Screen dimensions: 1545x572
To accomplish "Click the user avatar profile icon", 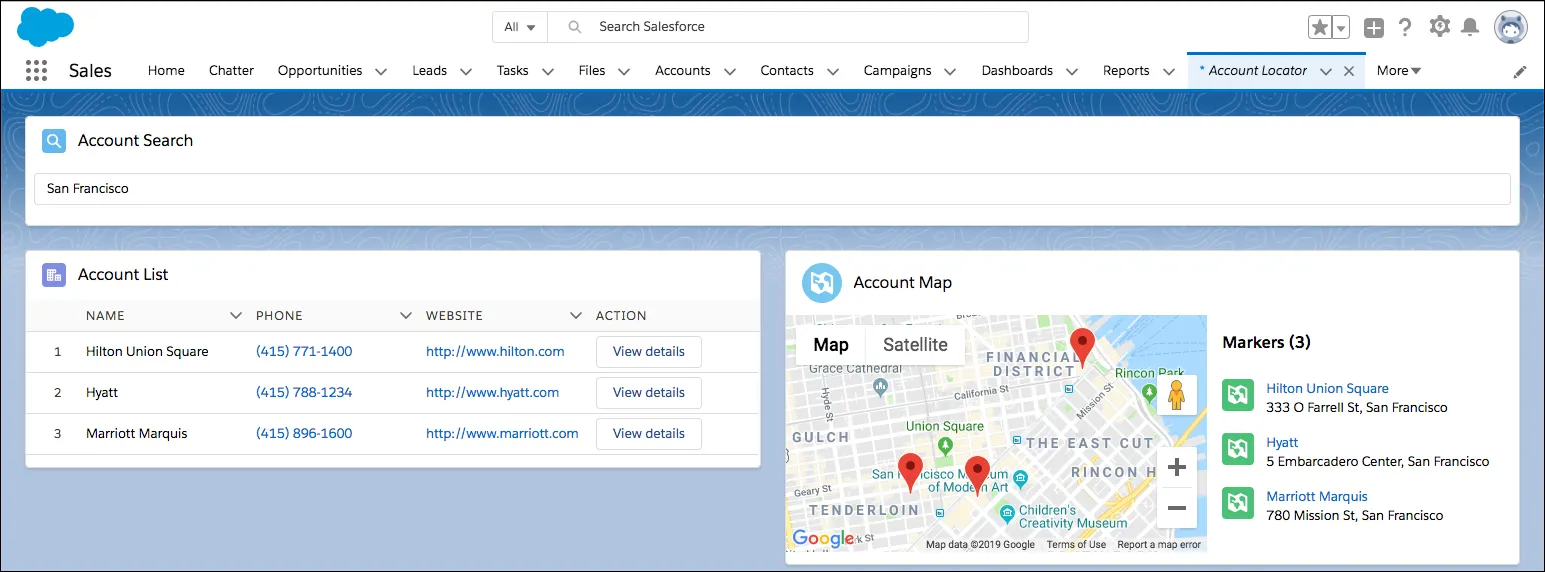I will [x=1511, y=27].
